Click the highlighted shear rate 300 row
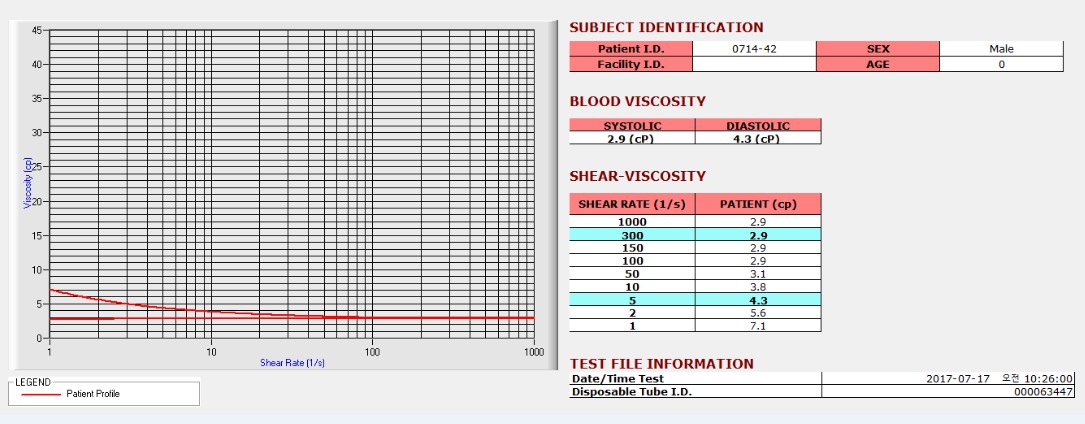The image size is (1085, 424). (x=695, y=235)
